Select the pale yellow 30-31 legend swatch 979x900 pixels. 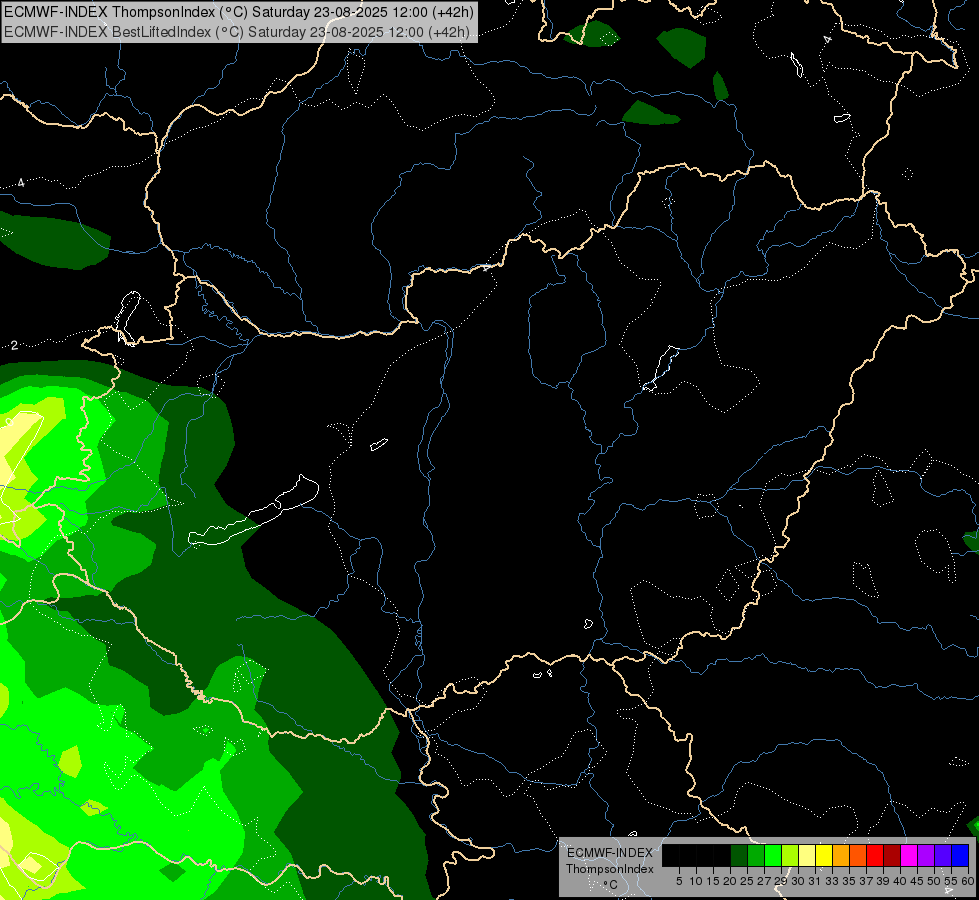(x=807, y=855)
